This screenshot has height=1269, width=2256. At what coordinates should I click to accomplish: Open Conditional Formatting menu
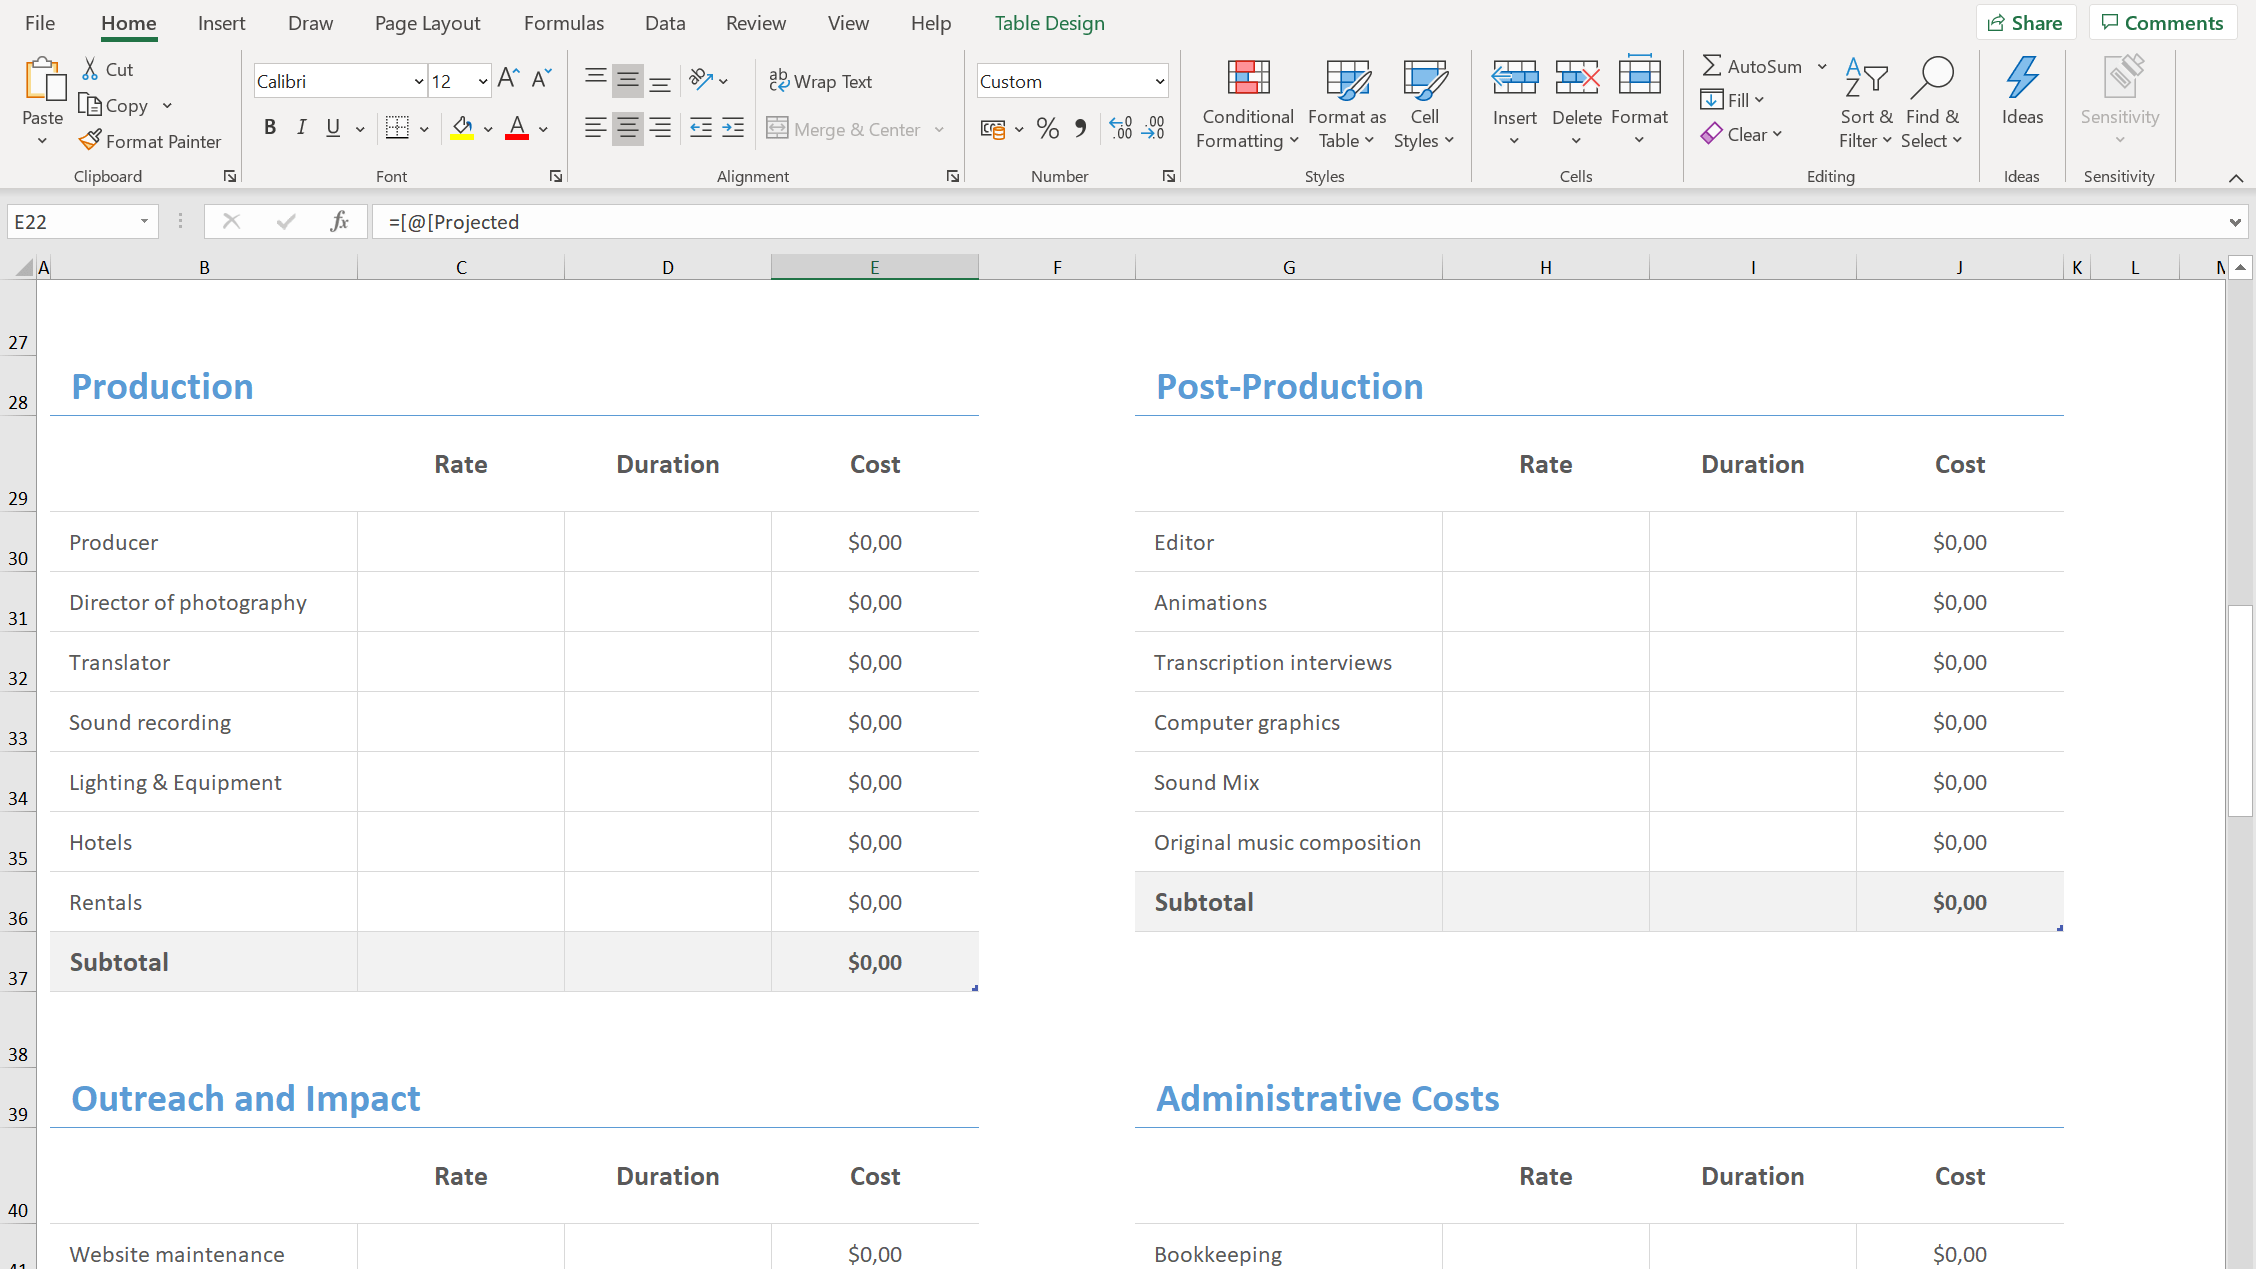click(x=1248, y=104)
